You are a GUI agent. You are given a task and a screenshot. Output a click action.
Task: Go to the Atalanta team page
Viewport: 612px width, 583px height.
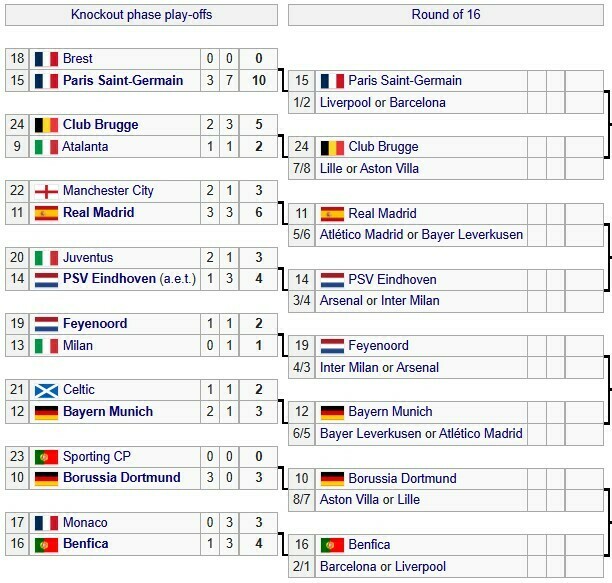[x=85, y=147]
